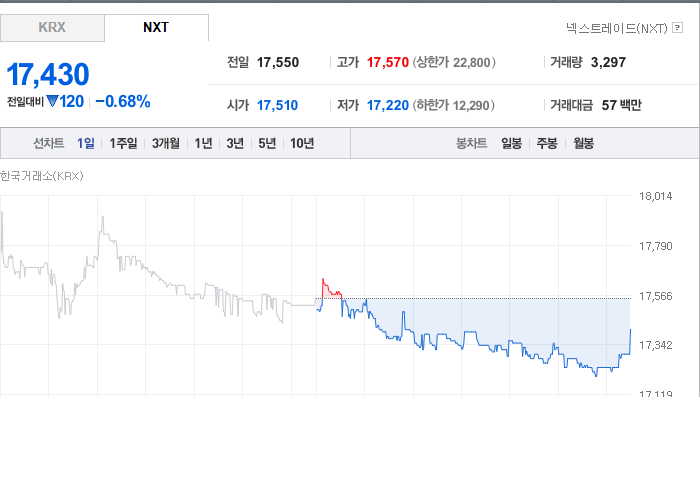Viewport: 700px width, 490px height.
Task: Click the red peak on the price chart
Action: (323, 279)
